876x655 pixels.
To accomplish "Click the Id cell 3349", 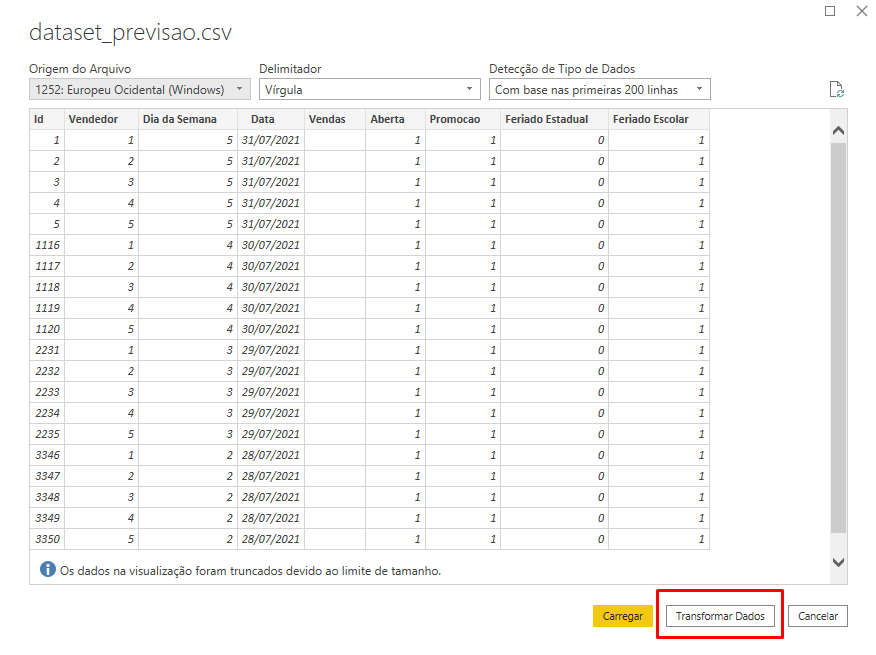I will [x=47, y=518].
